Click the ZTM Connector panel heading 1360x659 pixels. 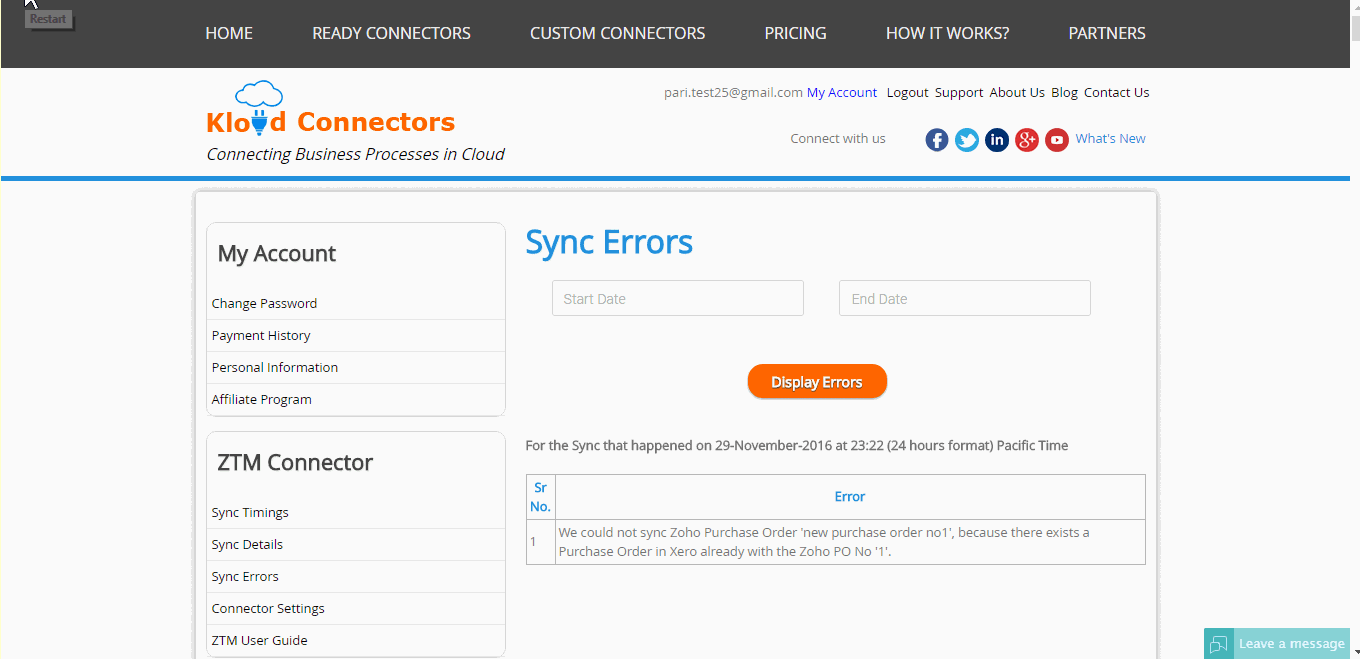pos(295,463)
